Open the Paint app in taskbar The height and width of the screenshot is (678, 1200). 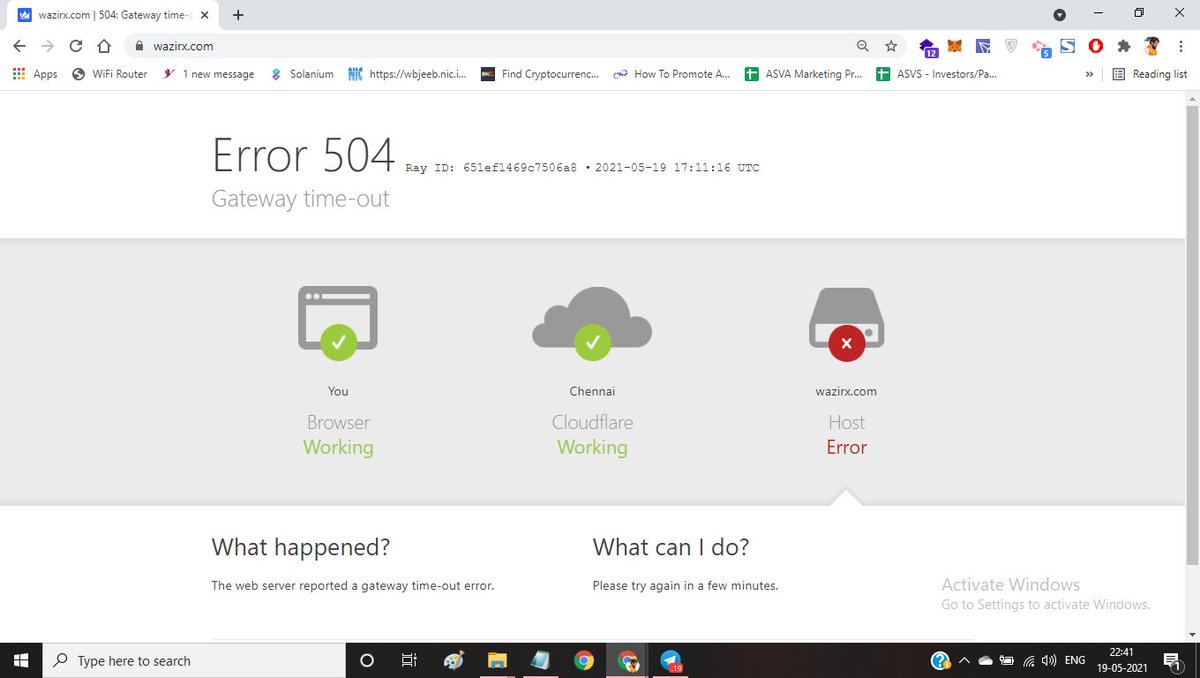pyautogui.click(x=454, y=660)
